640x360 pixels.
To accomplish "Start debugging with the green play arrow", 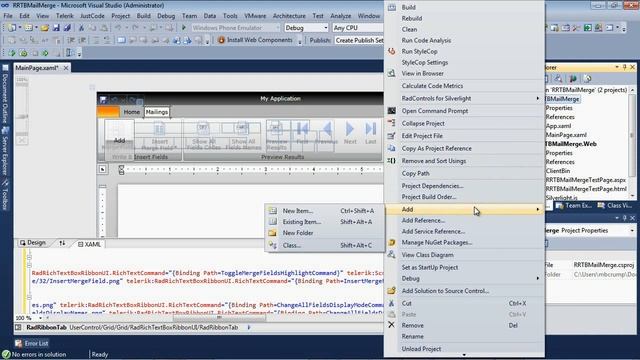I will (184, 28).
